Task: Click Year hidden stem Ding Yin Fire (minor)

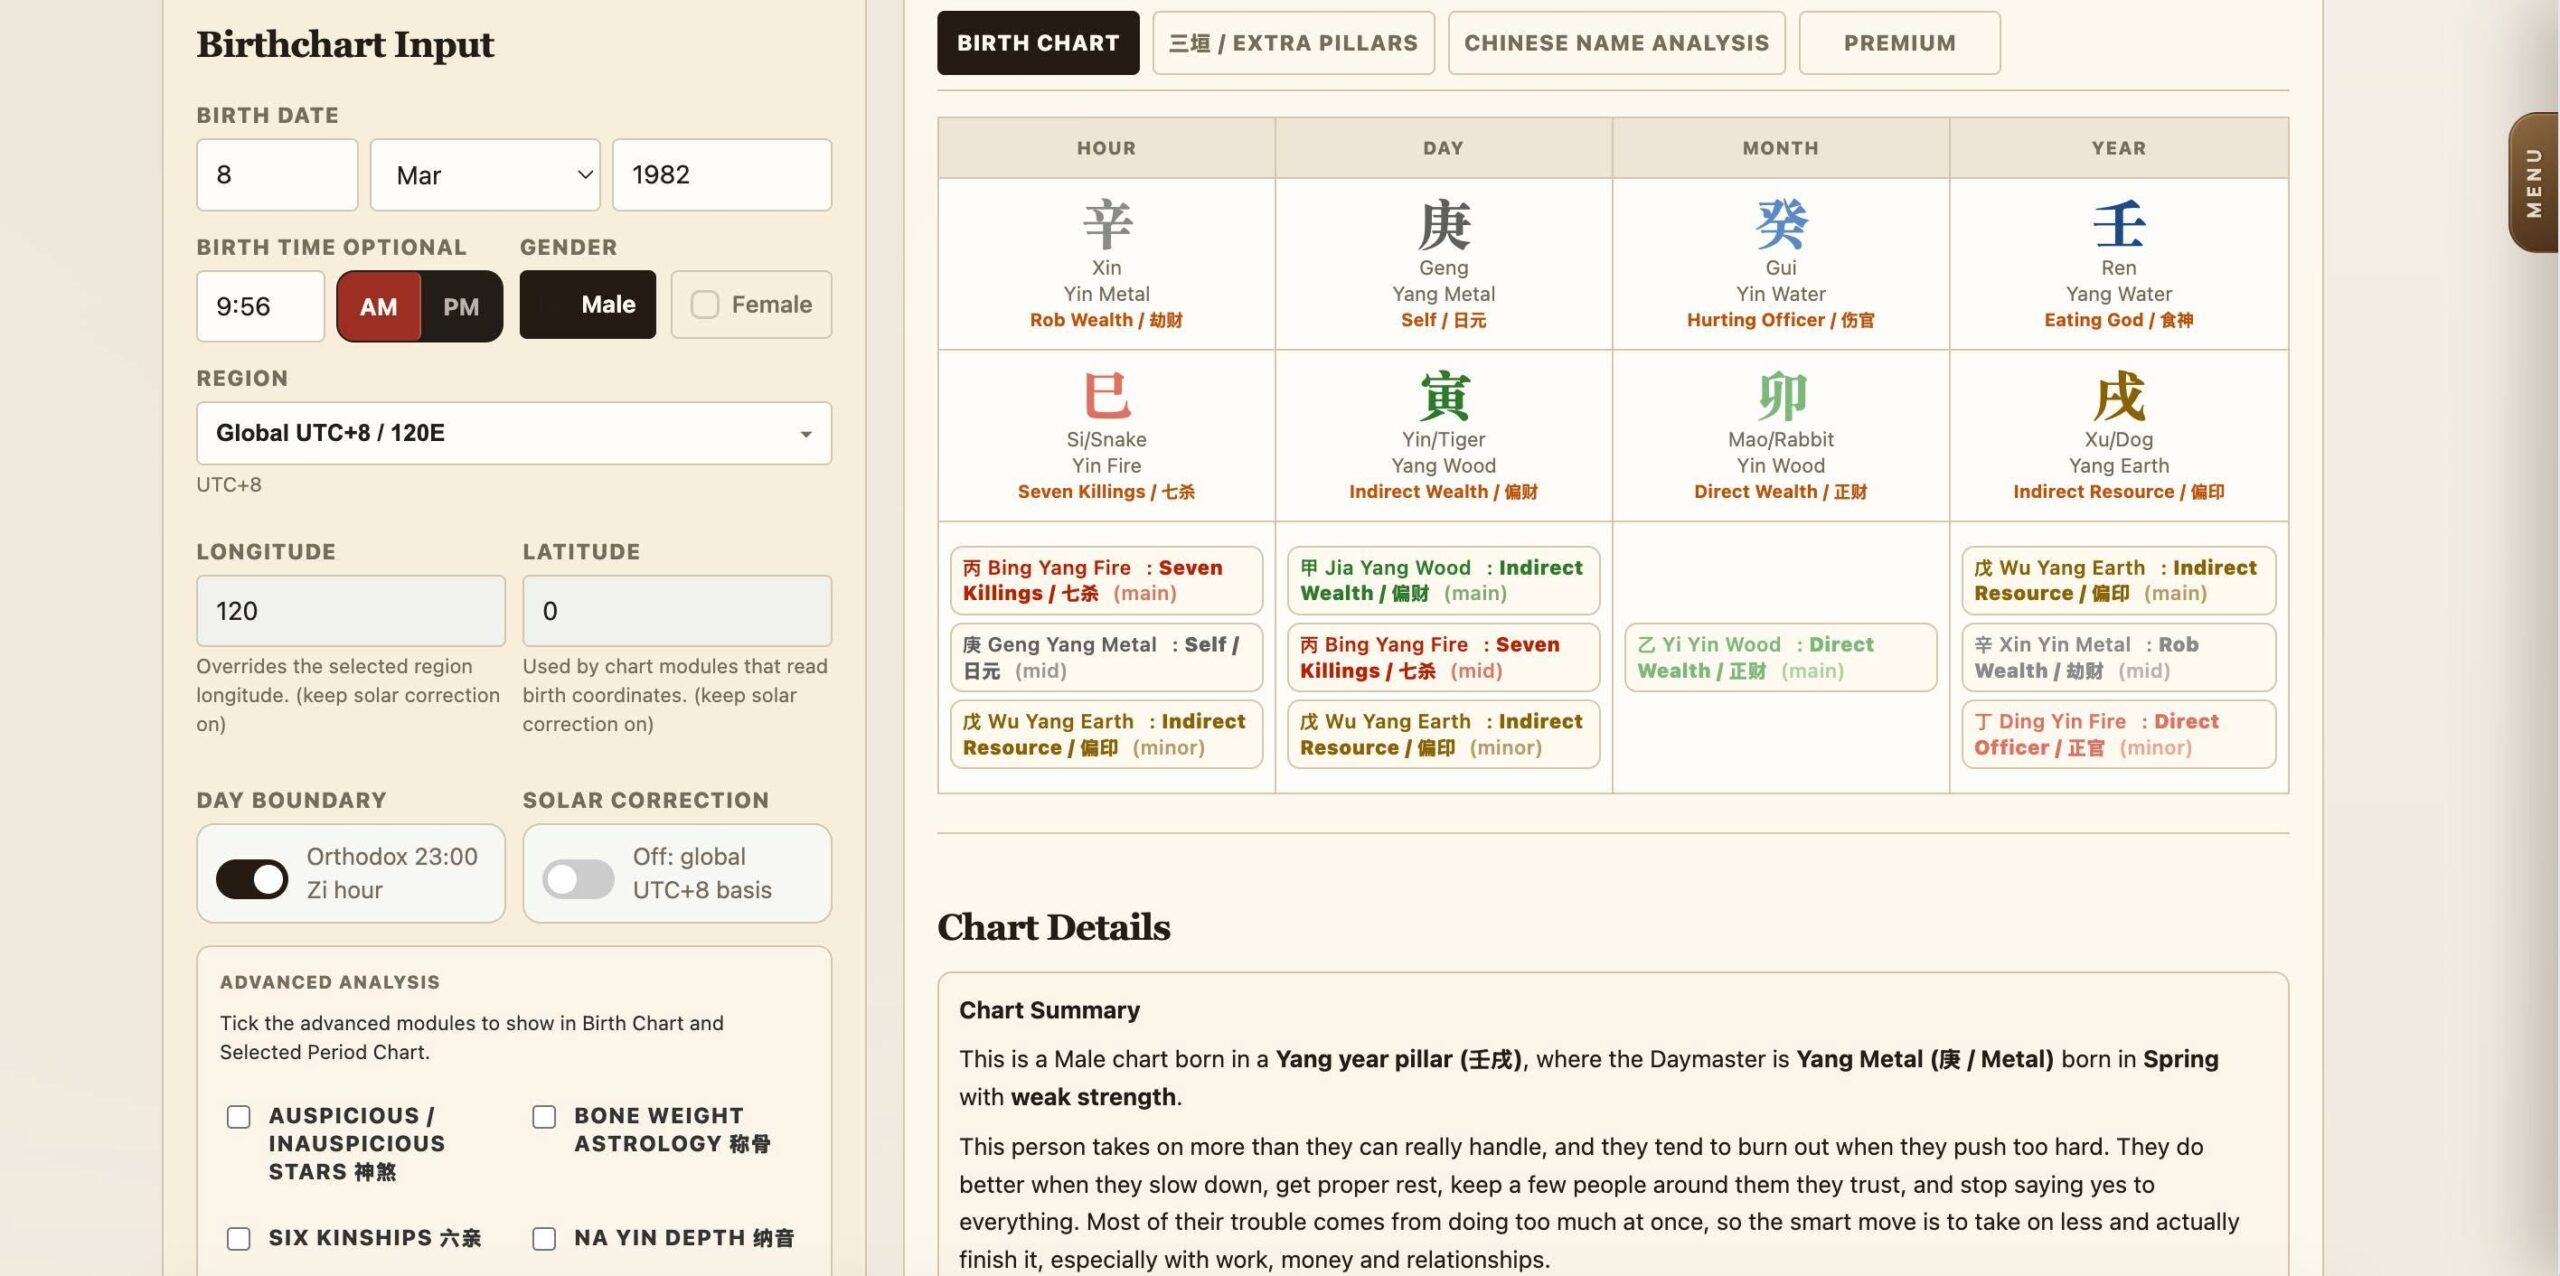Action: coord(2118,734)
